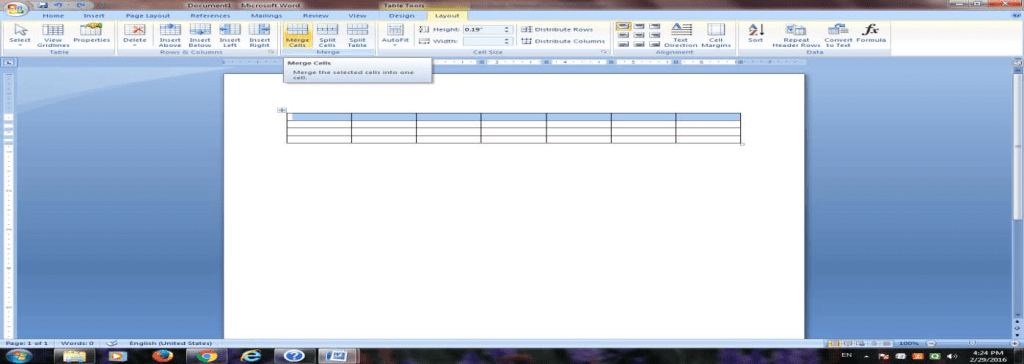
Task: Click Split Cells
Action: [327, 35]
